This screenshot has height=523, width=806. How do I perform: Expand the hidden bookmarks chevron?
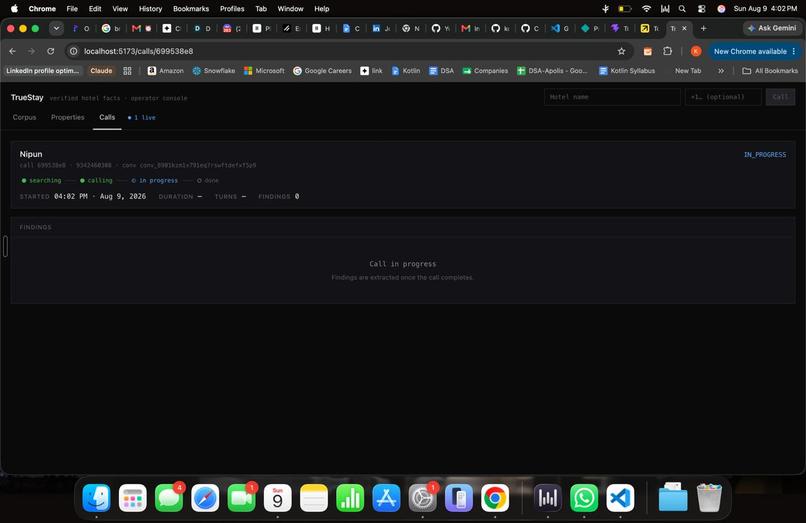click(721, 71)
